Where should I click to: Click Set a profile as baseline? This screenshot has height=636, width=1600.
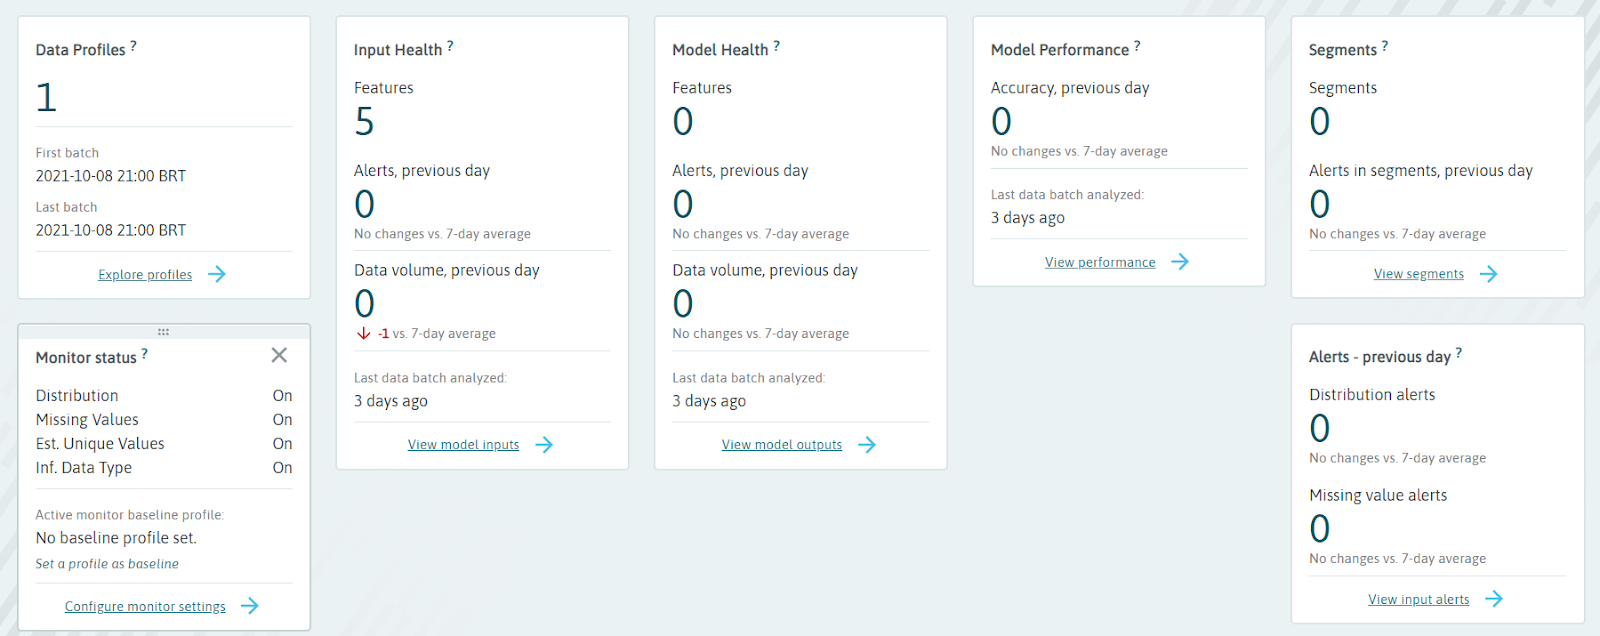(x=107, y=564)
